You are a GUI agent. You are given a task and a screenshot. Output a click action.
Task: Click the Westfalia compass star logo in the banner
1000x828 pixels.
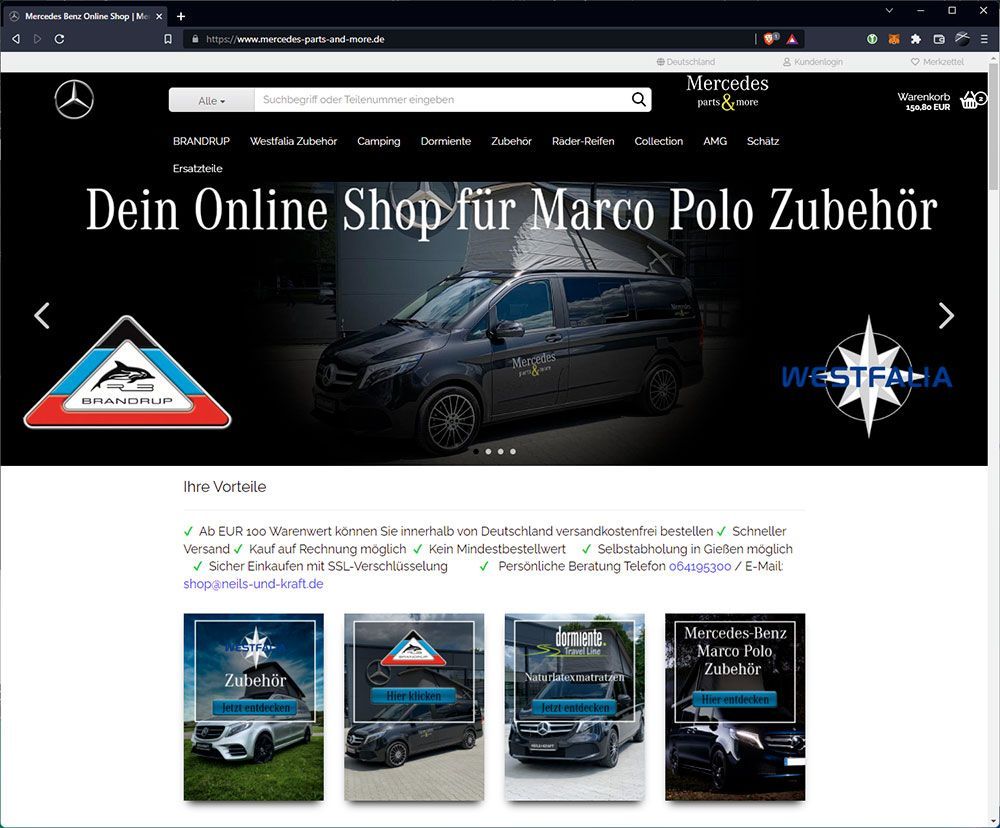click(x=867, y=376)
